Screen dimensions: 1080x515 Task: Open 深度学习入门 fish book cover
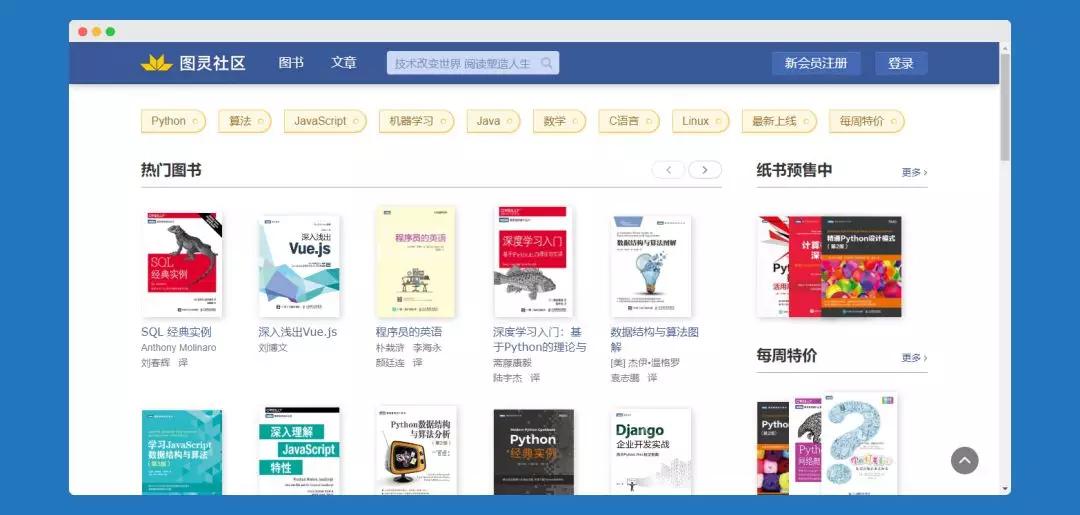pyautogui.click(x=534, y=262)
